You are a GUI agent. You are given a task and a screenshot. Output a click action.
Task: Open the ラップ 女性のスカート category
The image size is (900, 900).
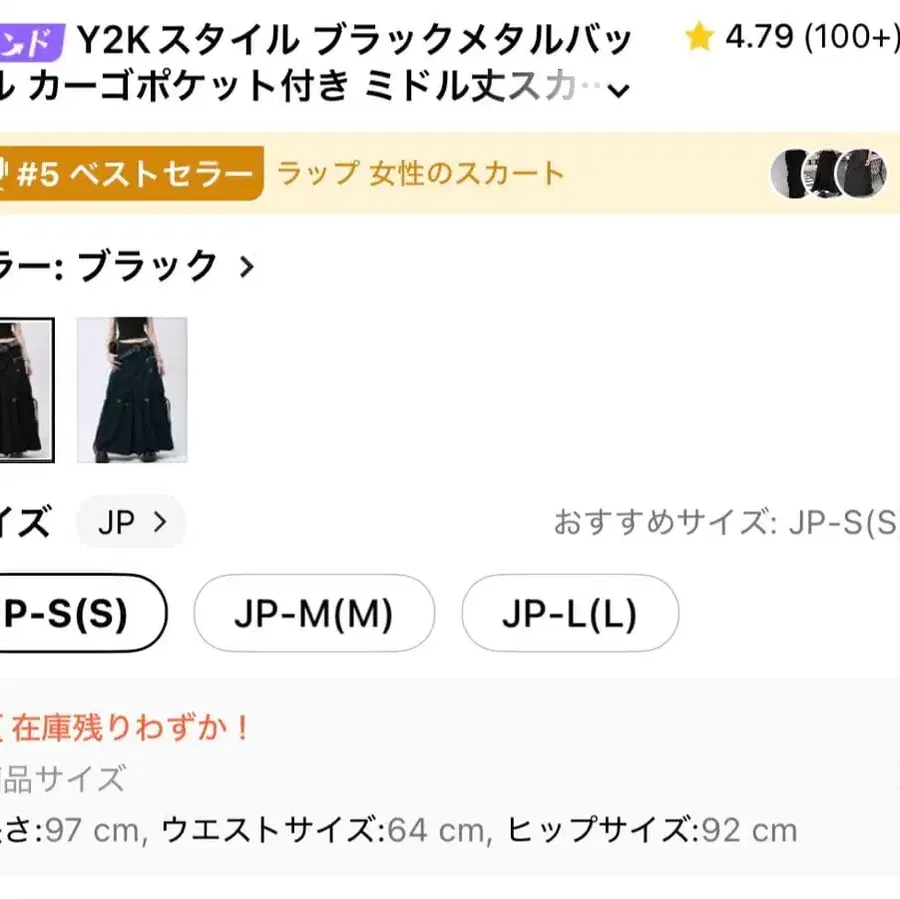click(420, 174)
